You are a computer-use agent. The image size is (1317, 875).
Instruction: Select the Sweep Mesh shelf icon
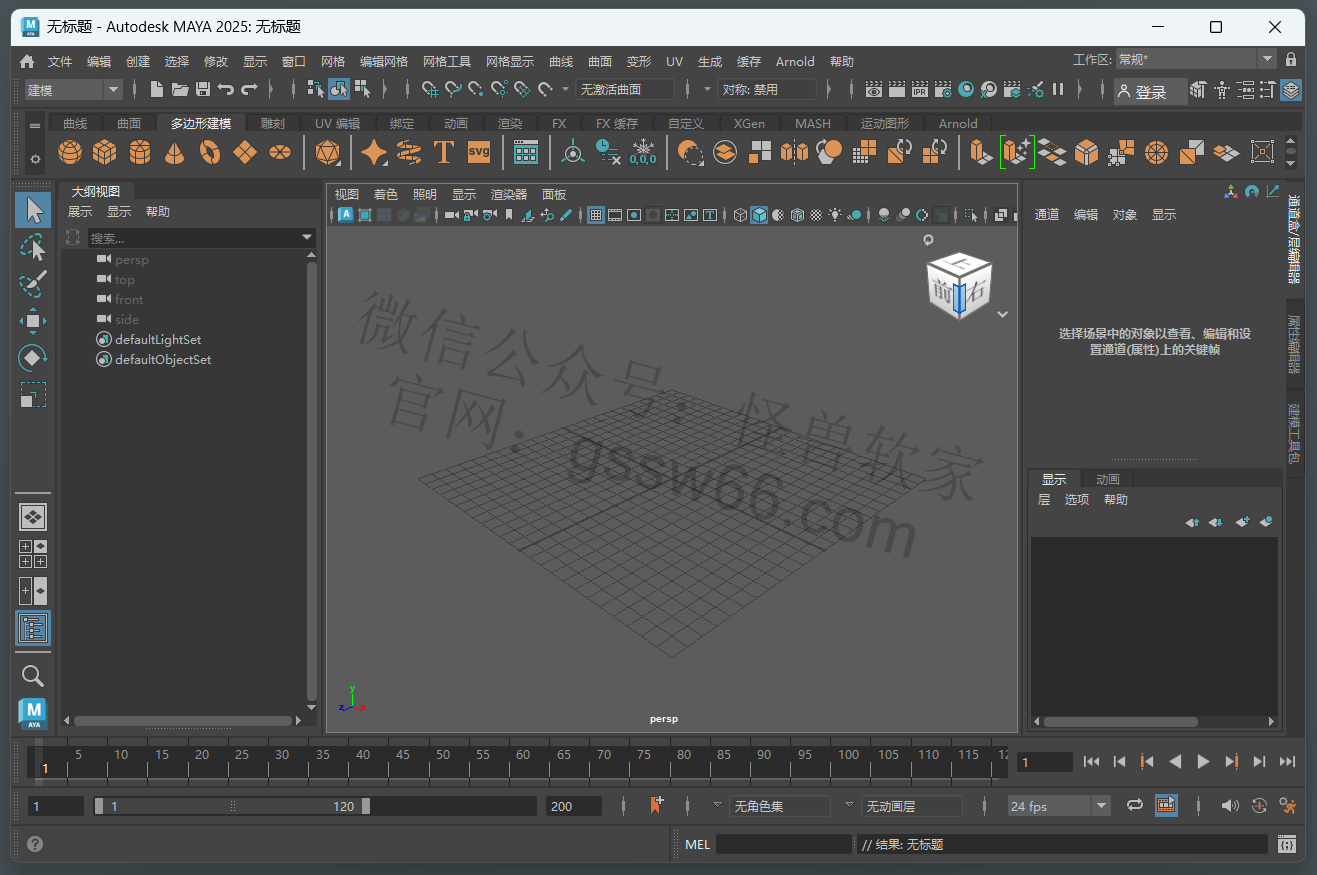pyautogui.click(x=409, y=152)
